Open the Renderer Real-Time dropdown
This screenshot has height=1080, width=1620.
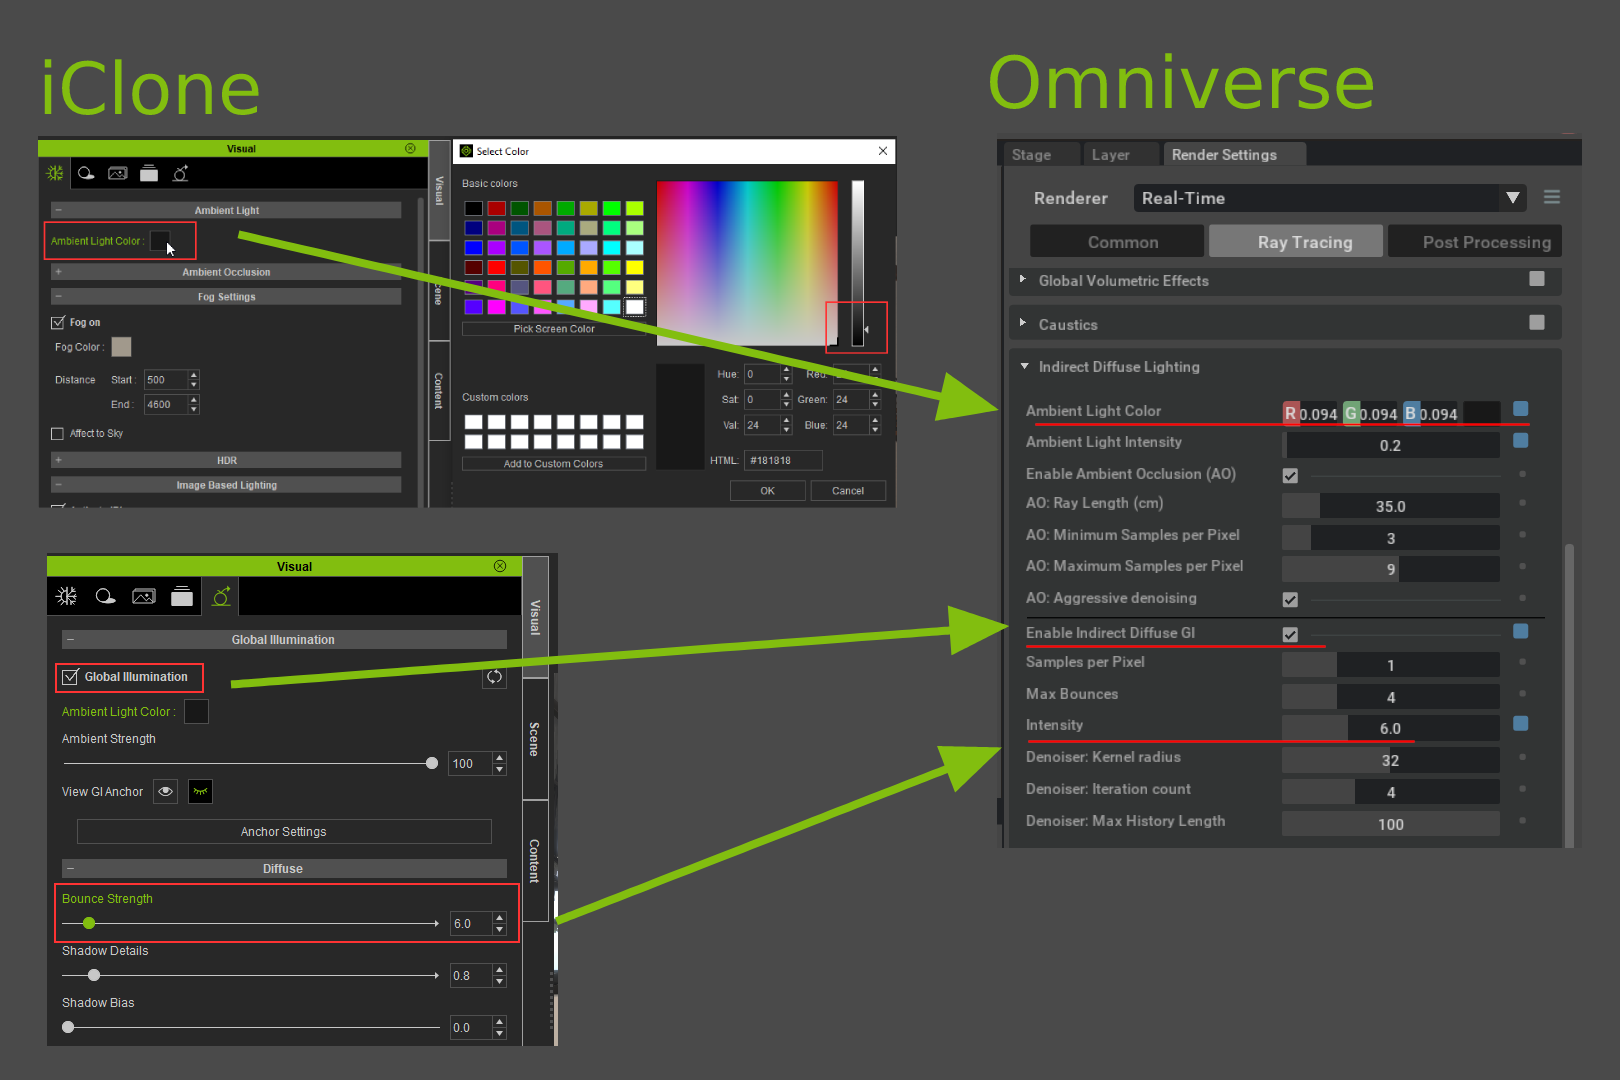tap(1330, 198)
